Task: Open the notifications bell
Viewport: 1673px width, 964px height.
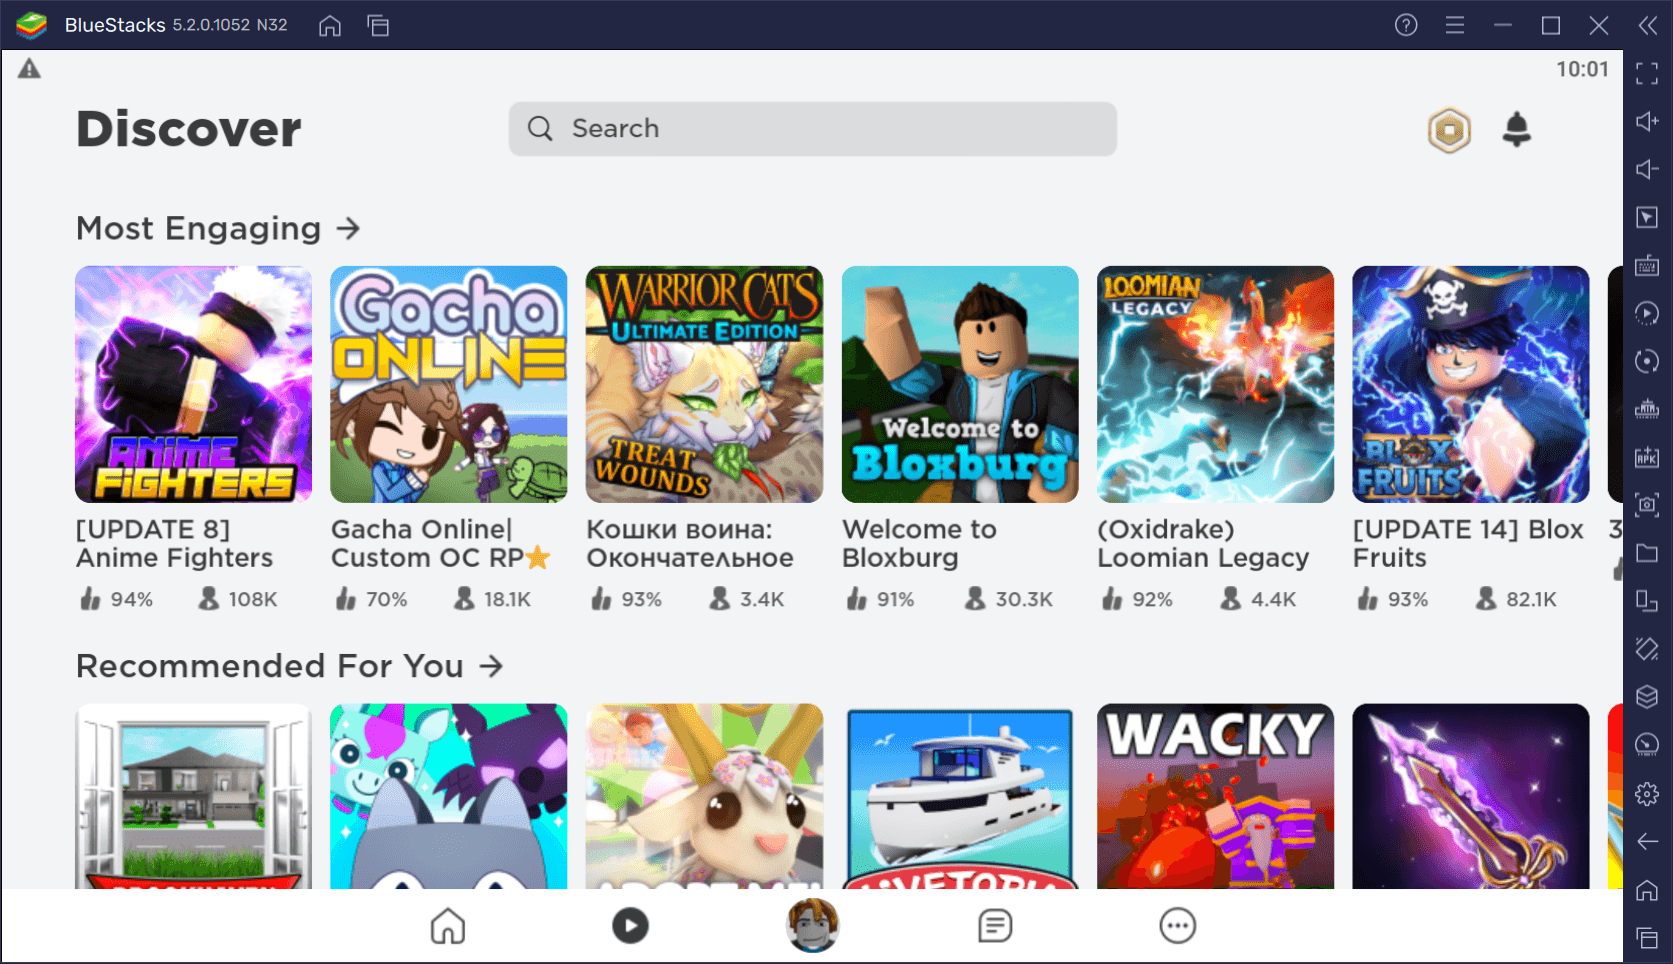Action: 1516,129
